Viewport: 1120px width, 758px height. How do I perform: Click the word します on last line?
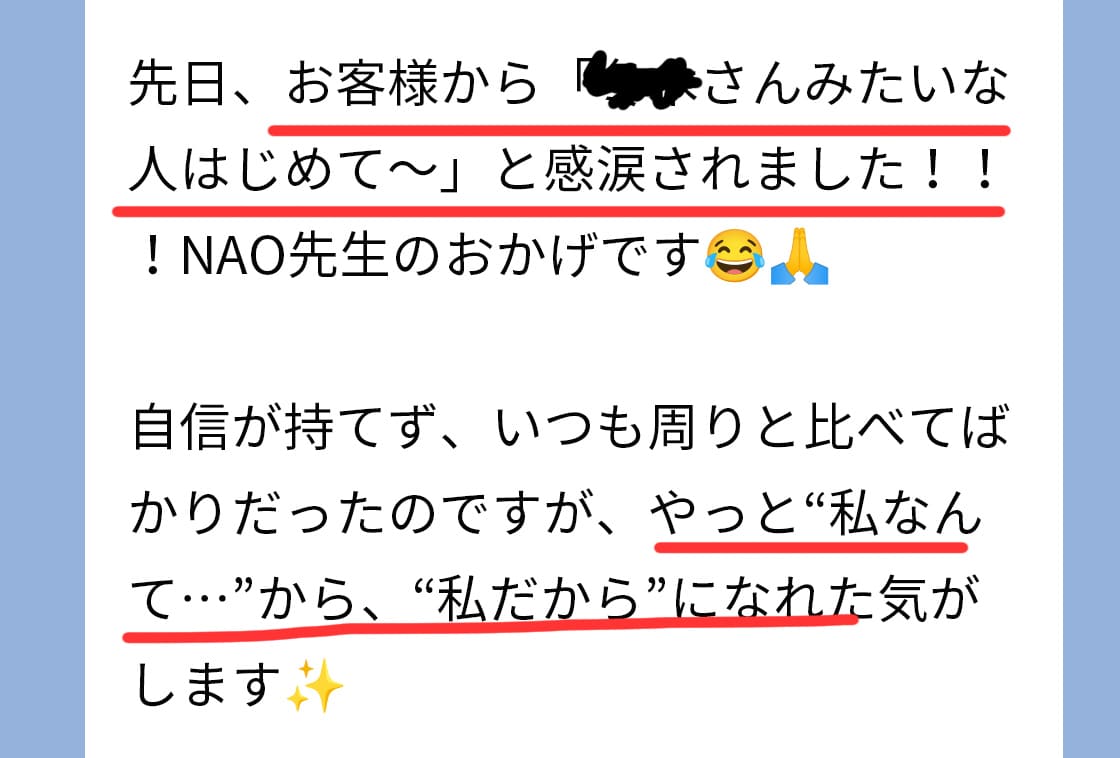pos(206,685)
